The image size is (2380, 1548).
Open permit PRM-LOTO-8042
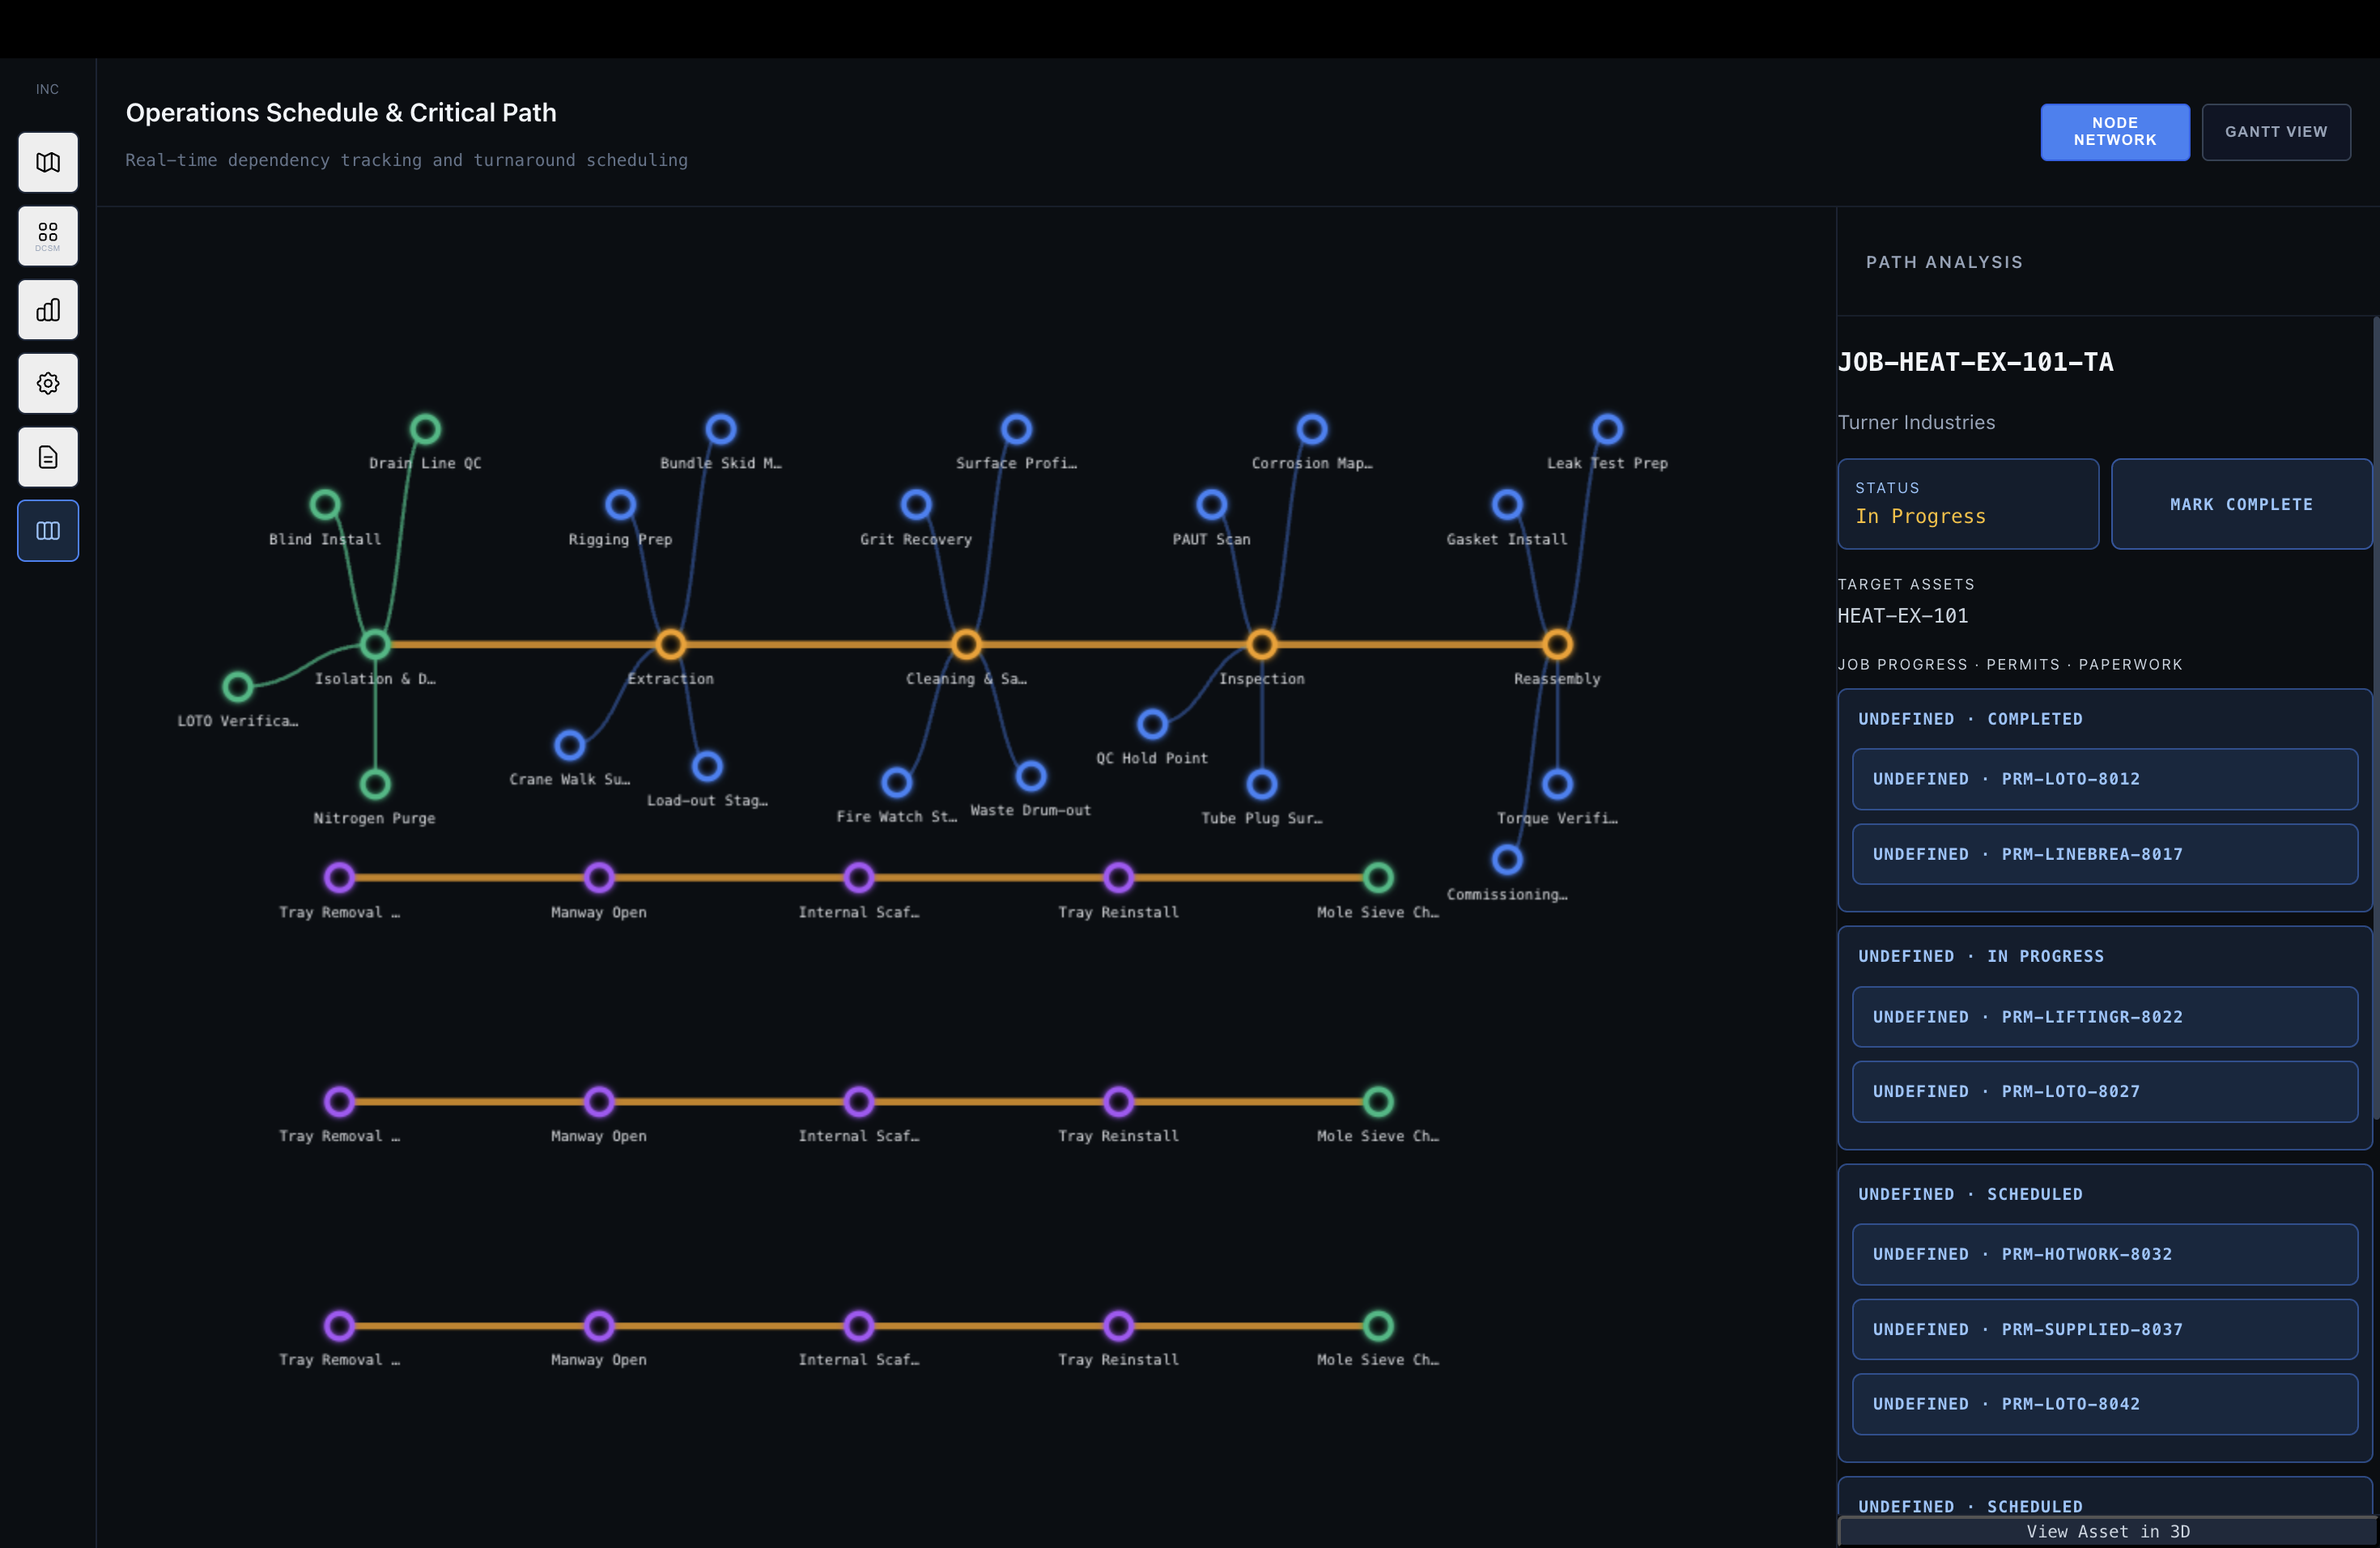click(x=2105, y=1404)
